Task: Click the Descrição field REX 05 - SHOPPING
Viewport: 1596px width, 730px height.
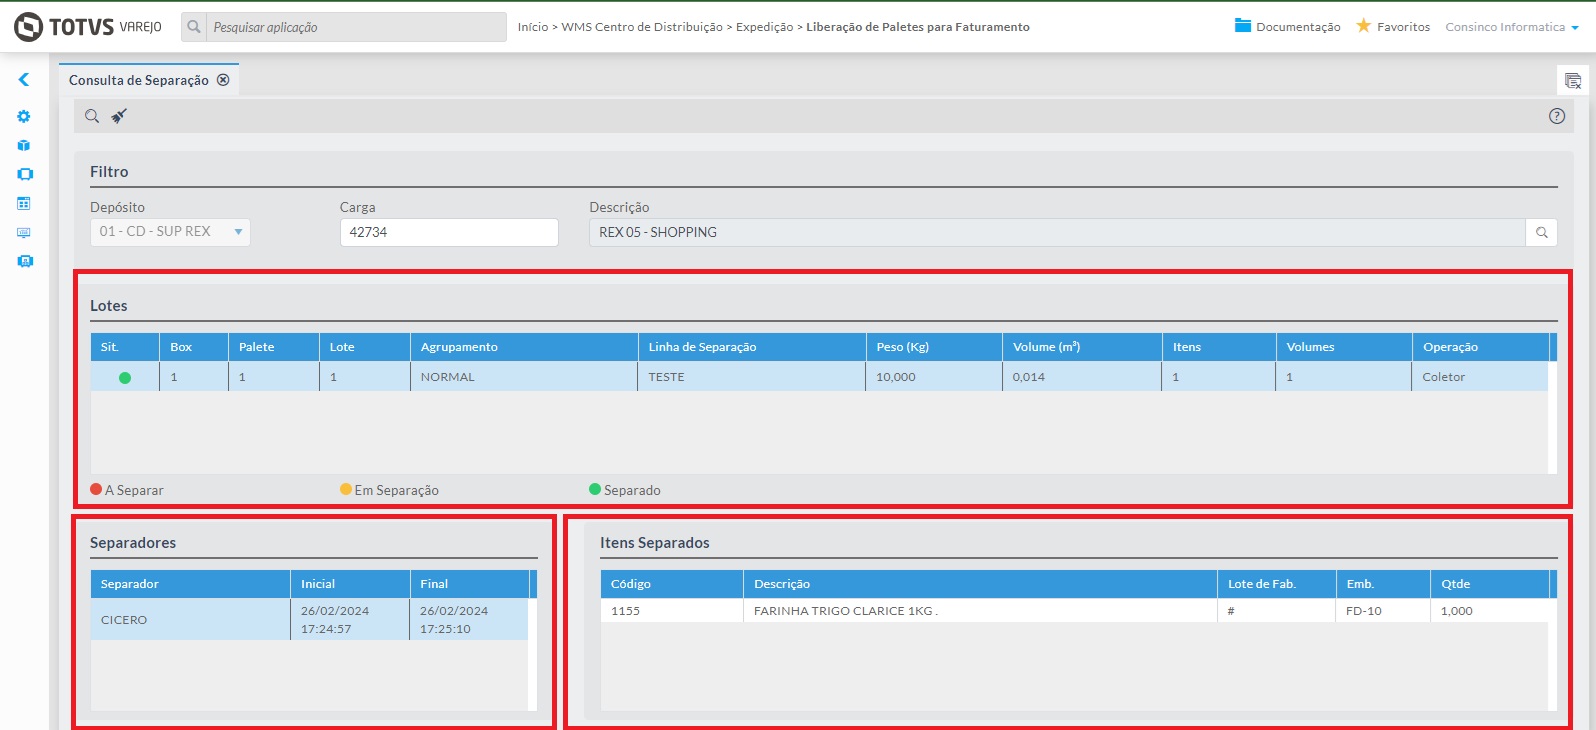Action: coord(1057,232)
